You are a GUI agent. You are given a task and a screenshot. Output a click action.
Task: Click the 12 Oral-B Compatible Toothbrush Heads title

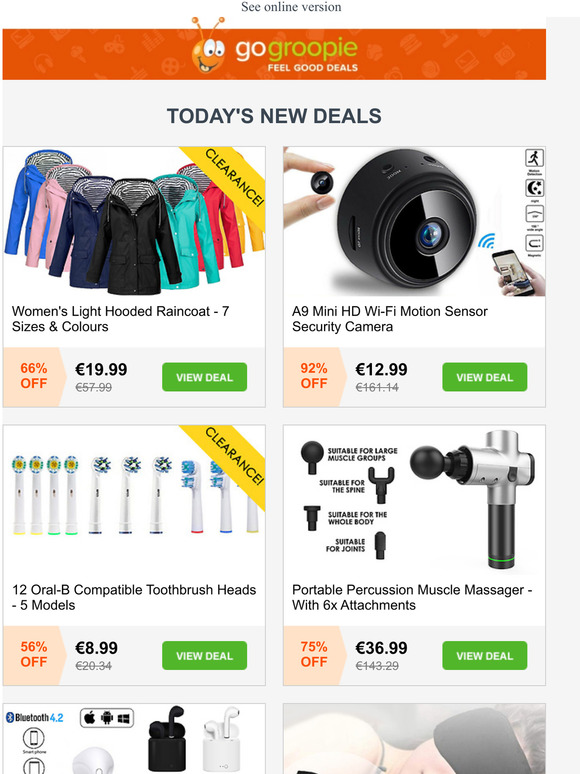coord(134,597)
